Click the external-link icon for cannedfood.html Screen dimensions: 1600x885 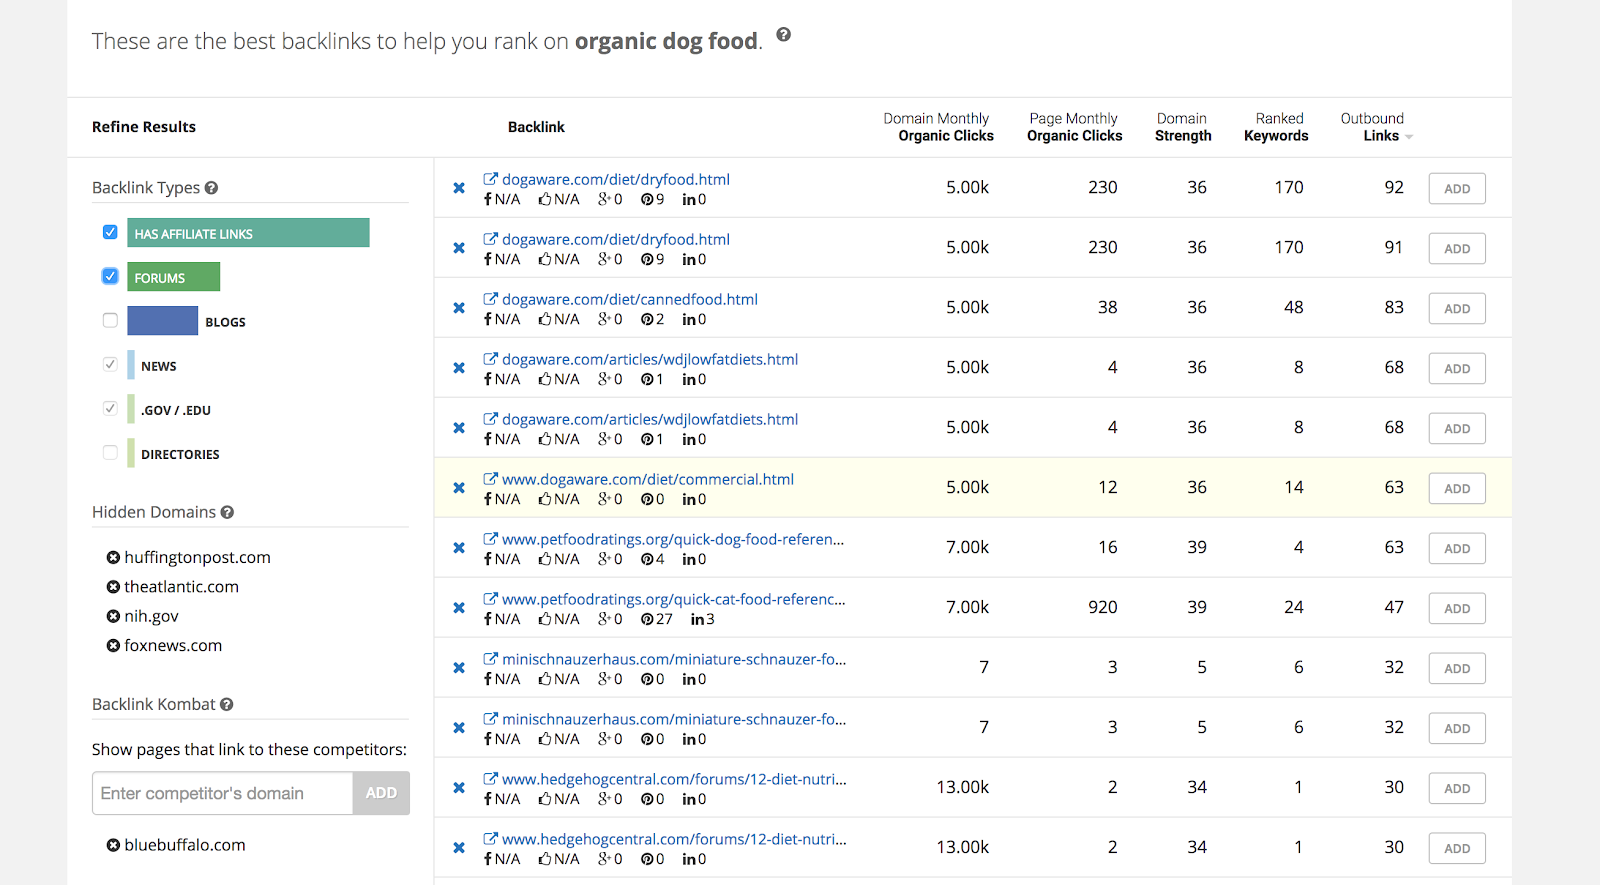(x=490, y=299)
